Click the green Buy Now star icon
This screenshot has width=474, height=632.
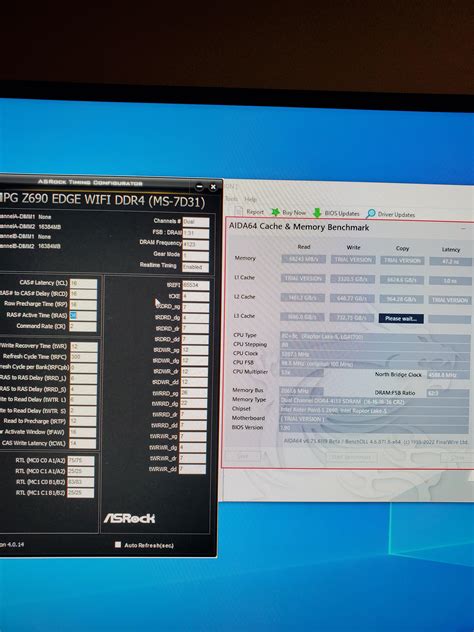[276, 212]
